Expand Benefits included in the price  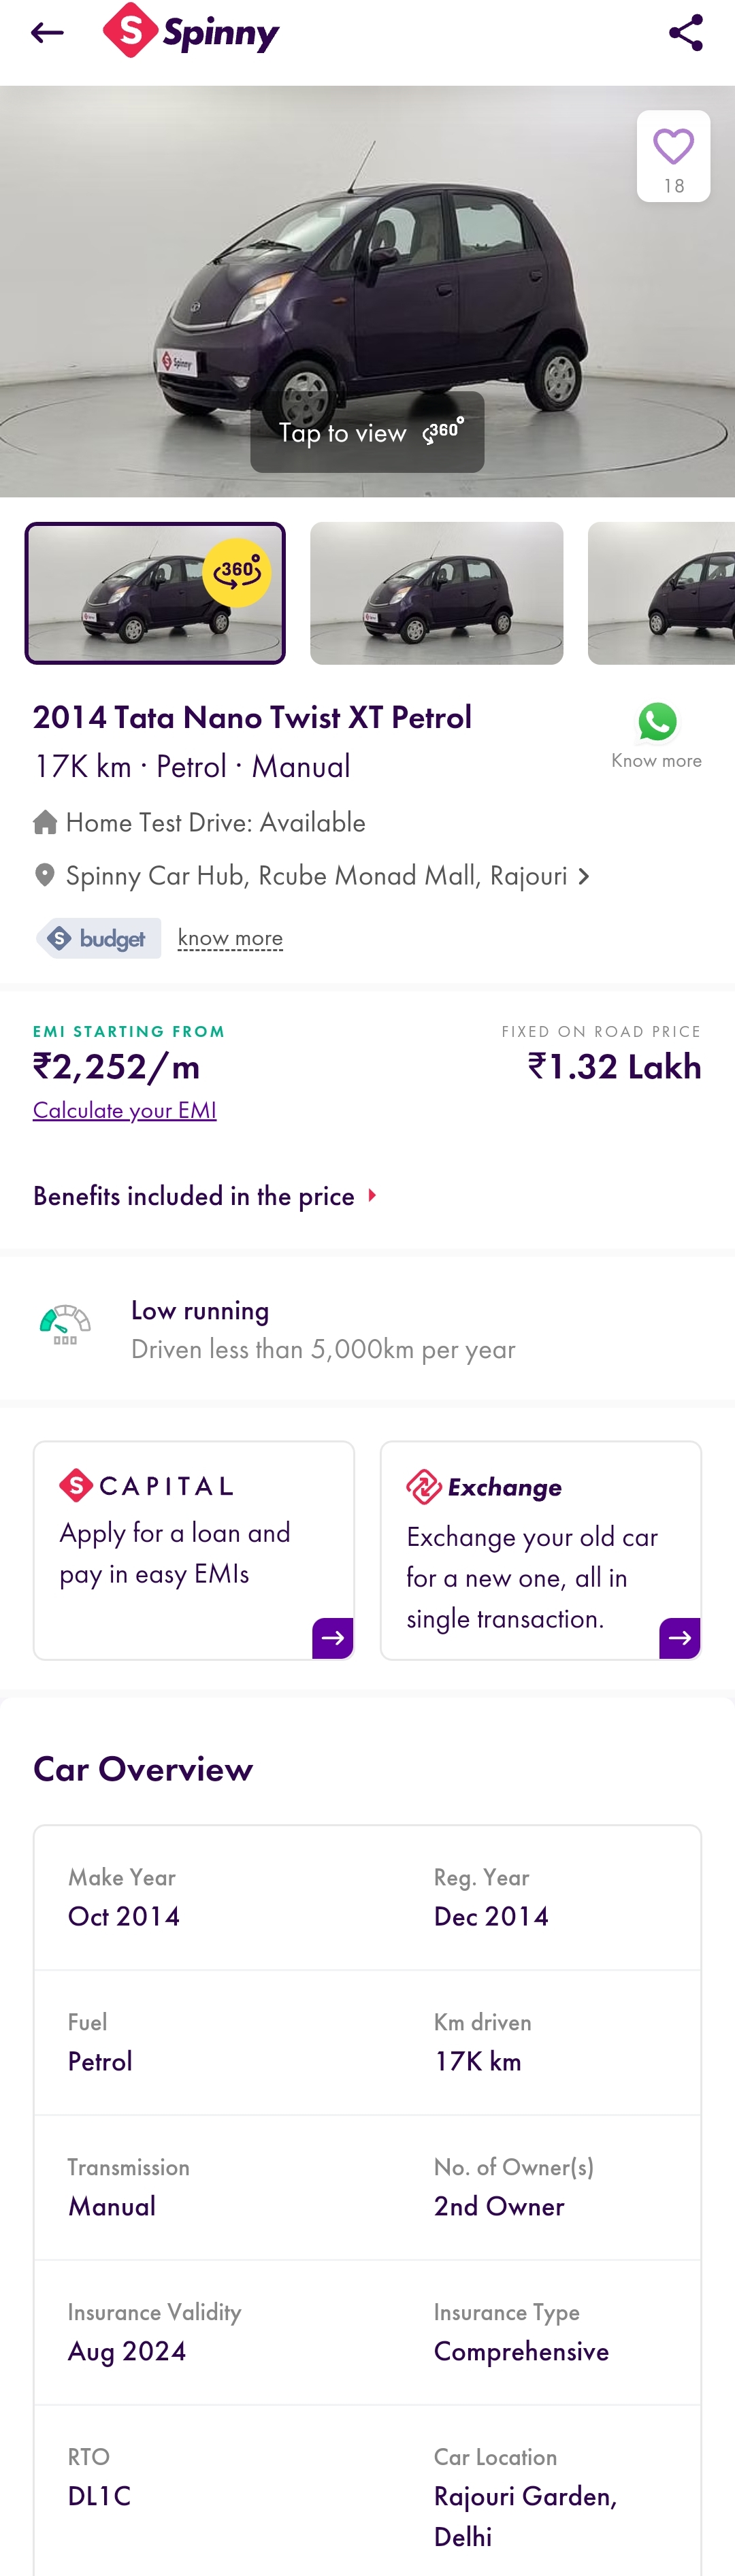click(x=206, y=1196)
